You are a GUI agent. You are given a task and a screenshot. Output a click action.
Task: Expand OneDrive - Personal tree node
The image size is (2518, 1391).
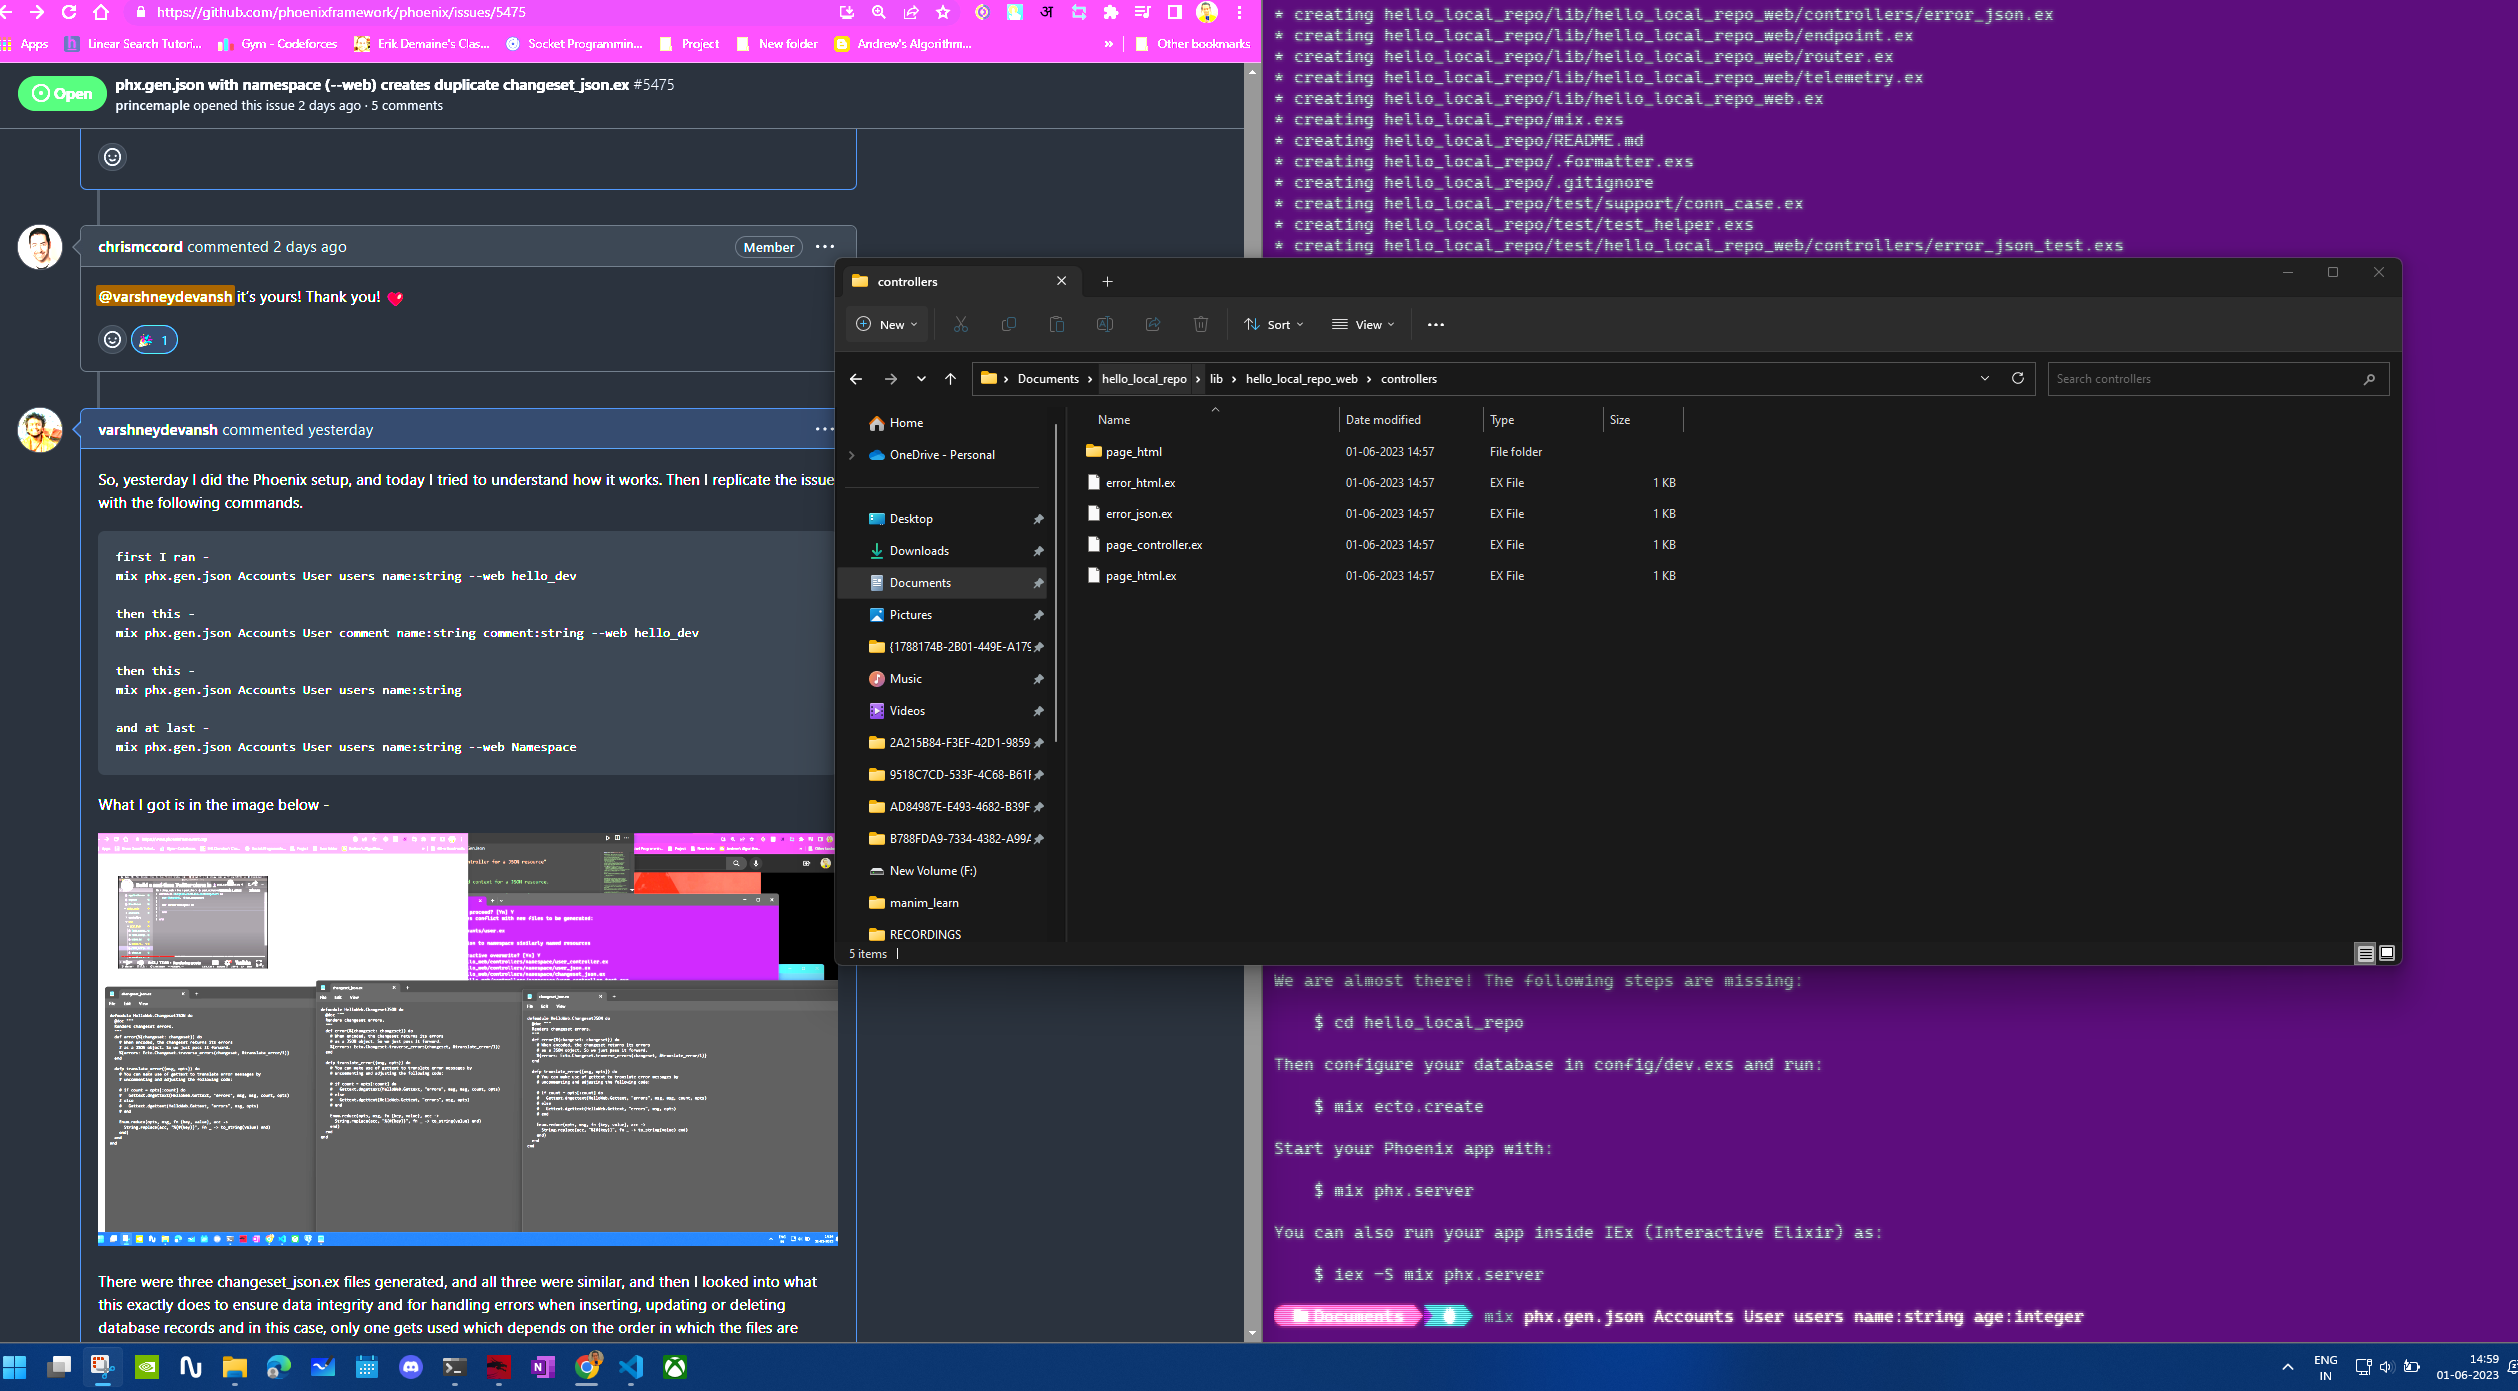pos(852,455)
